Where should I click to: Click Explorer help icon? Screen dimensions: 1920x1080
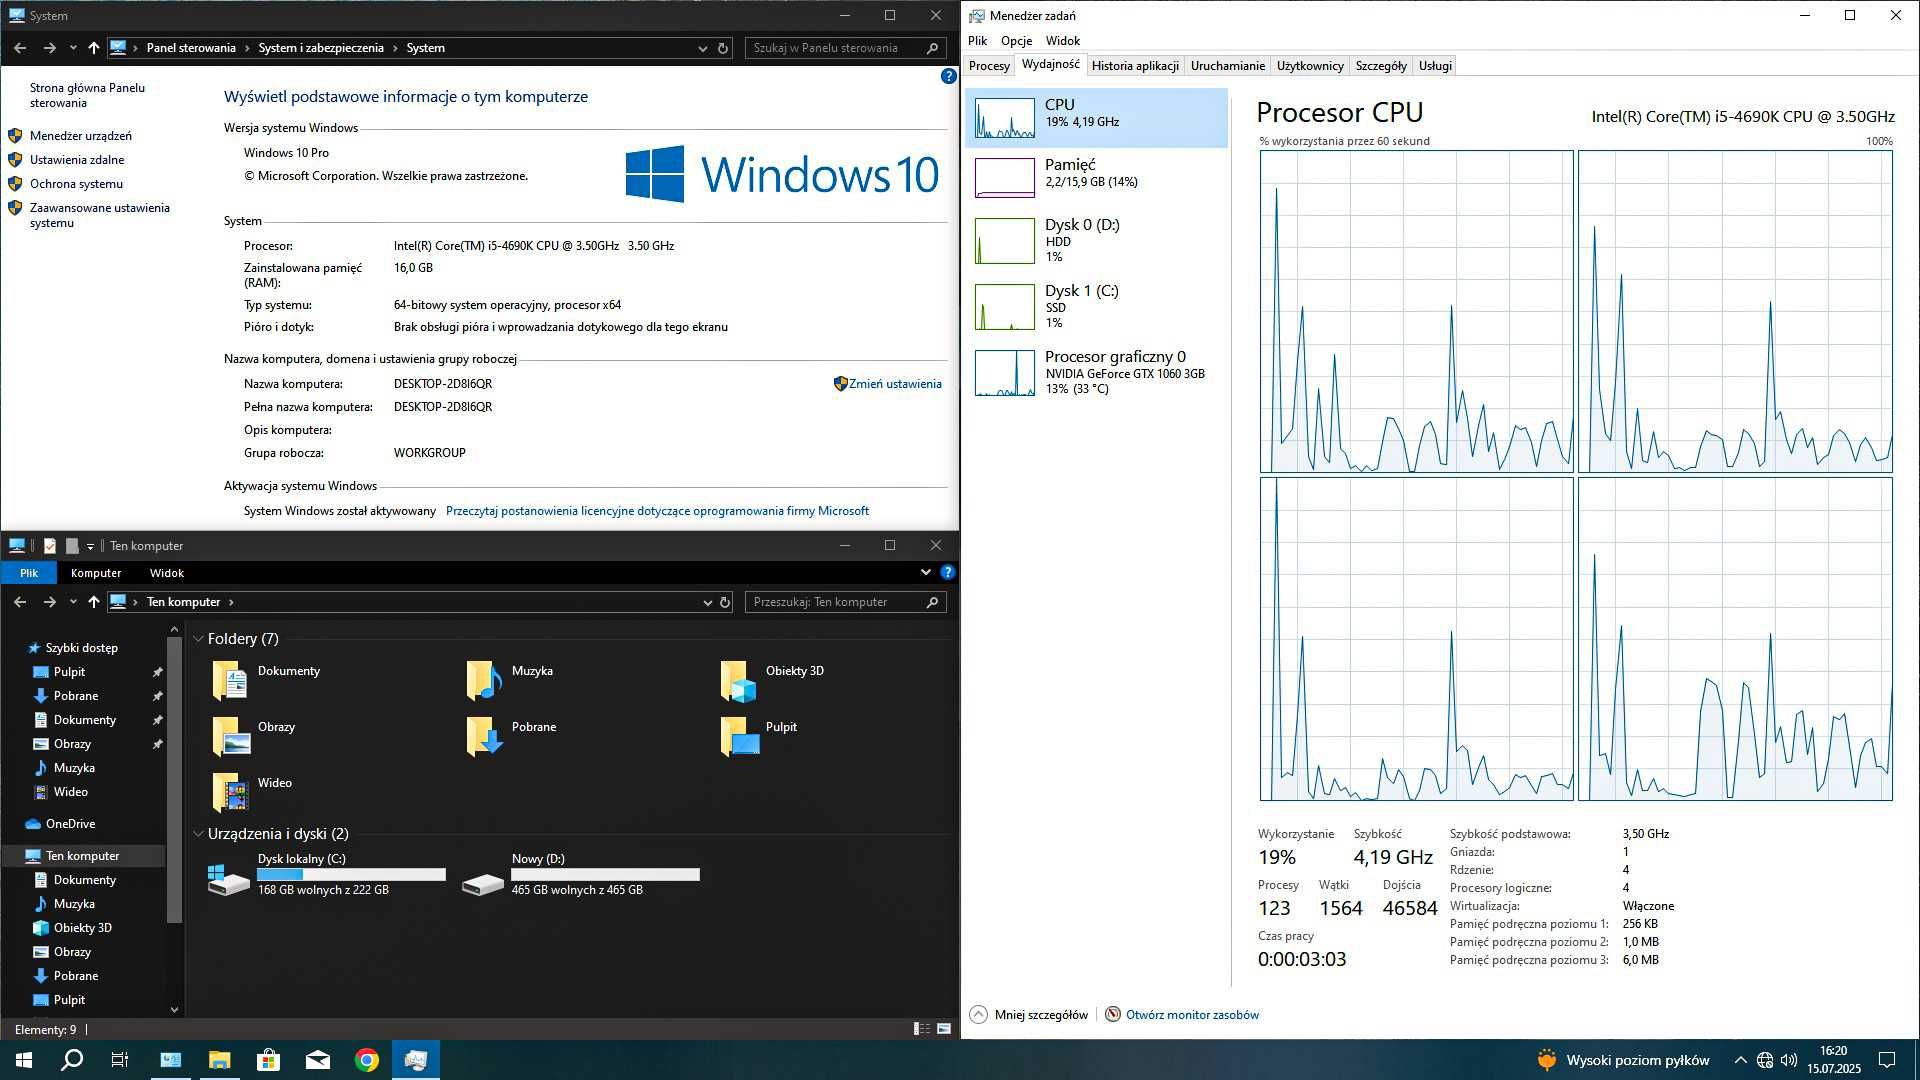pos(947,573)
